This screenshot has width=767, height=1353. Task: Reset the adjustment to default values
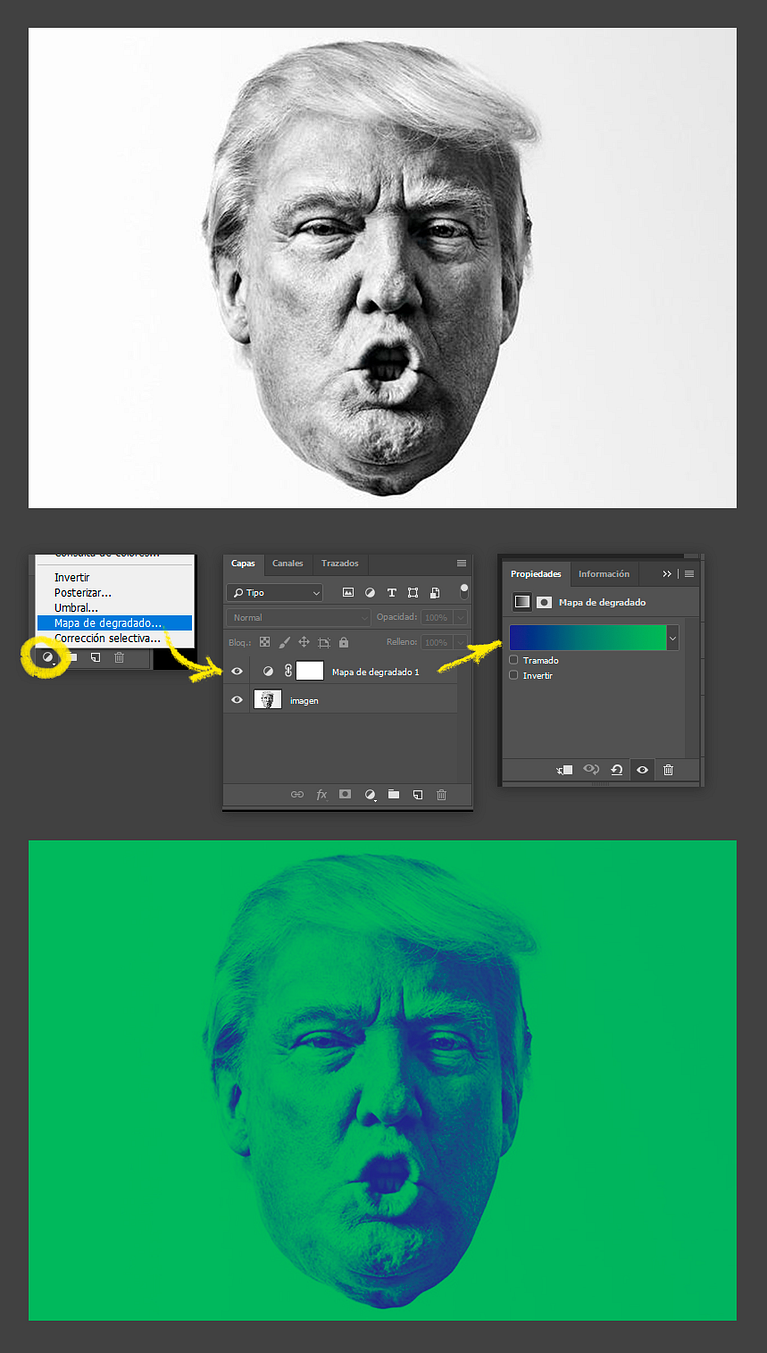(x=617, y=769)
